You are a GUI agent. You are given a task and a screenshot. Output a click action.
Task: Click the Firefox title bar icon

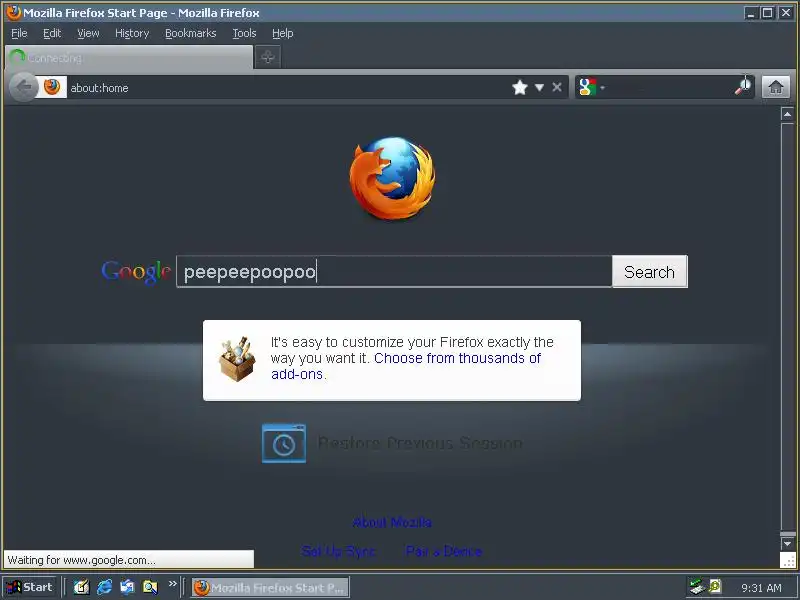pyautogui.click(x=14, y=12)
